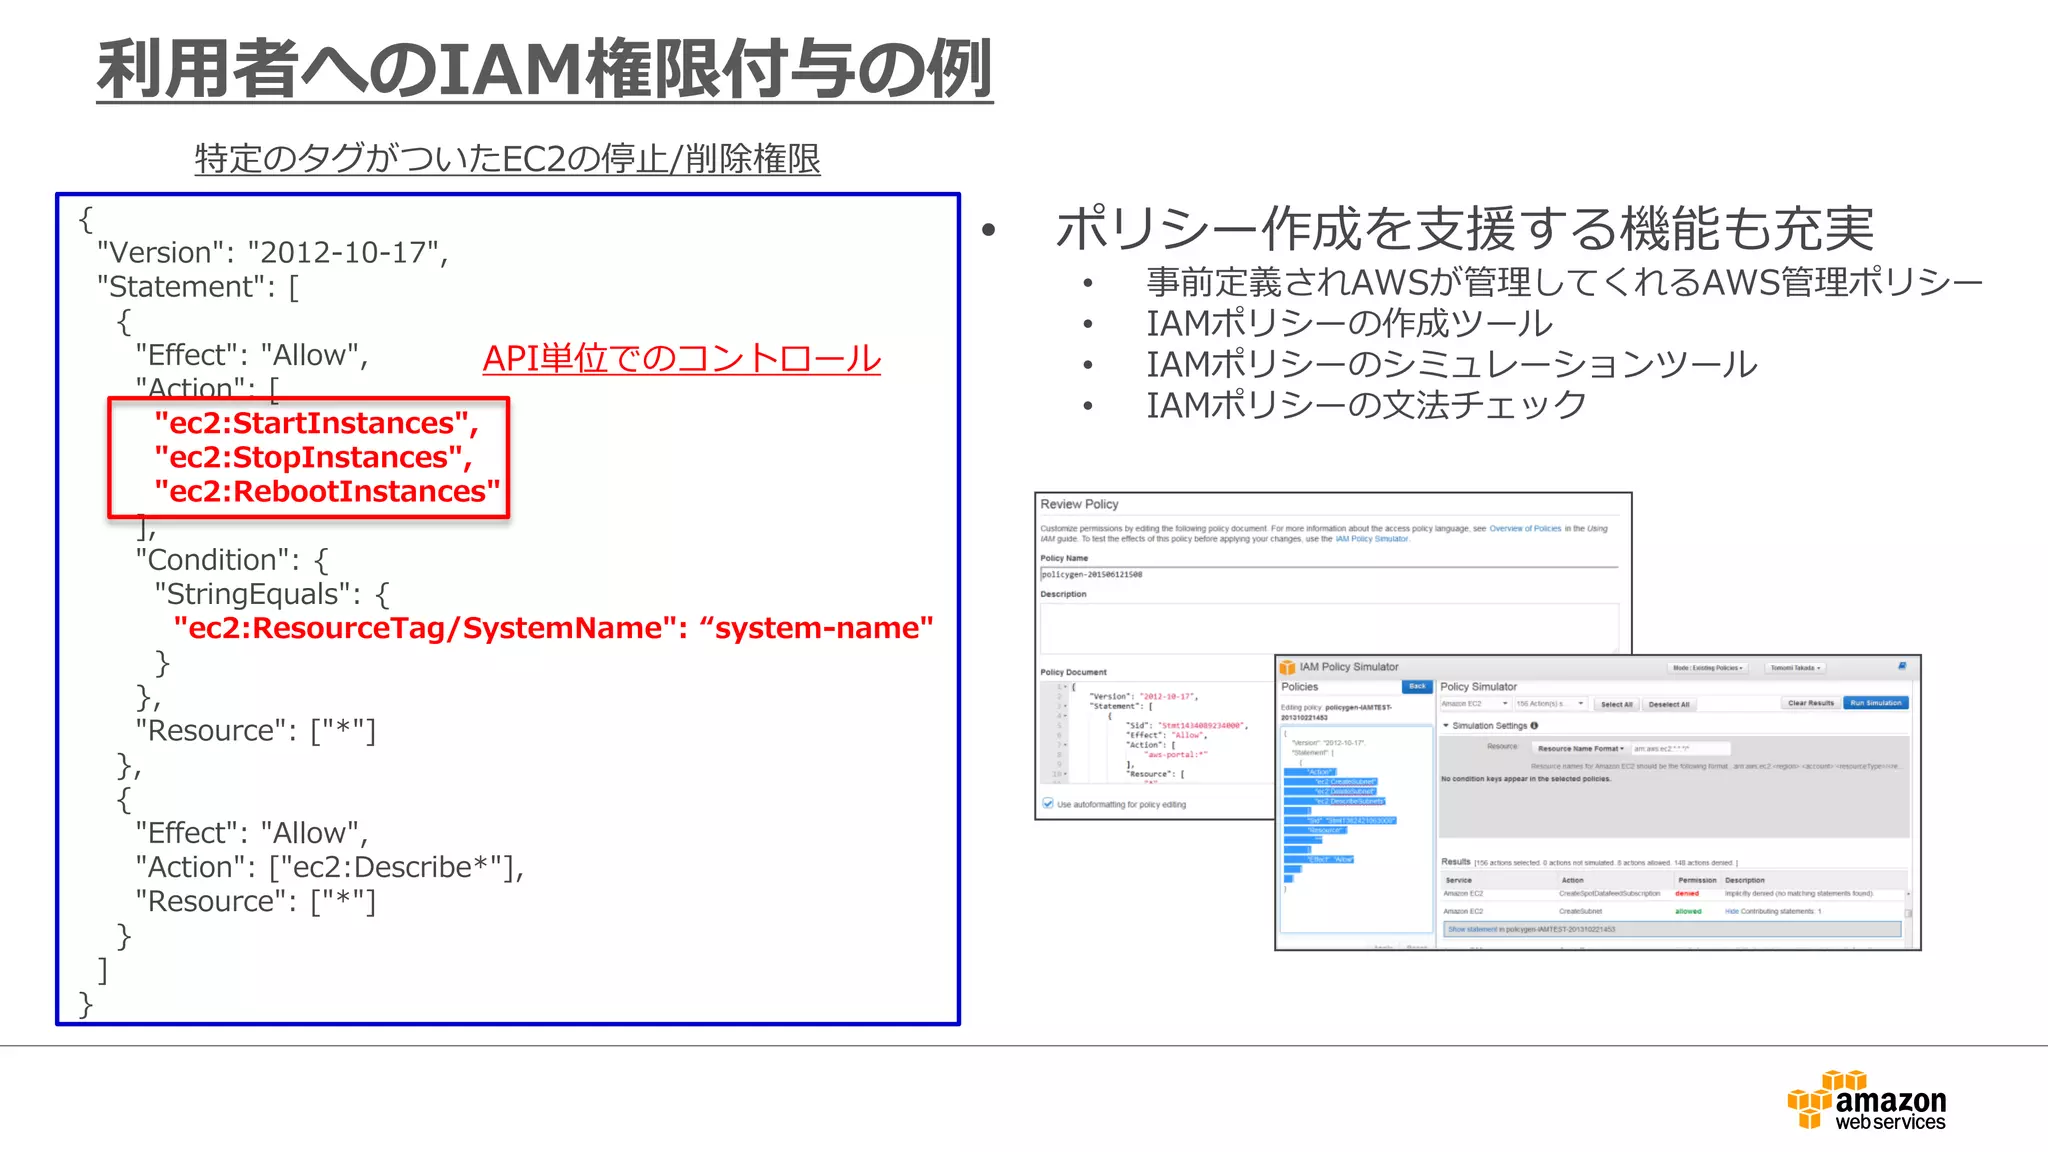This screenshot has height=1152, width=2048.
Task: Click "ec2:RebootInstances" in the JSON policy
Action: (327, 491)
